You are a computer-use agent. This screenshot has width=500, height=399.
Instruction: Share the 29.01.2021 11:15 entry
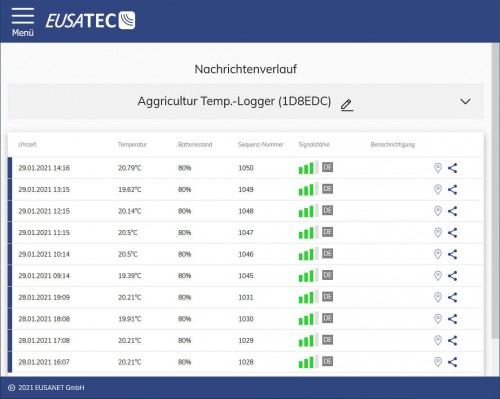[x=452, y=232]
